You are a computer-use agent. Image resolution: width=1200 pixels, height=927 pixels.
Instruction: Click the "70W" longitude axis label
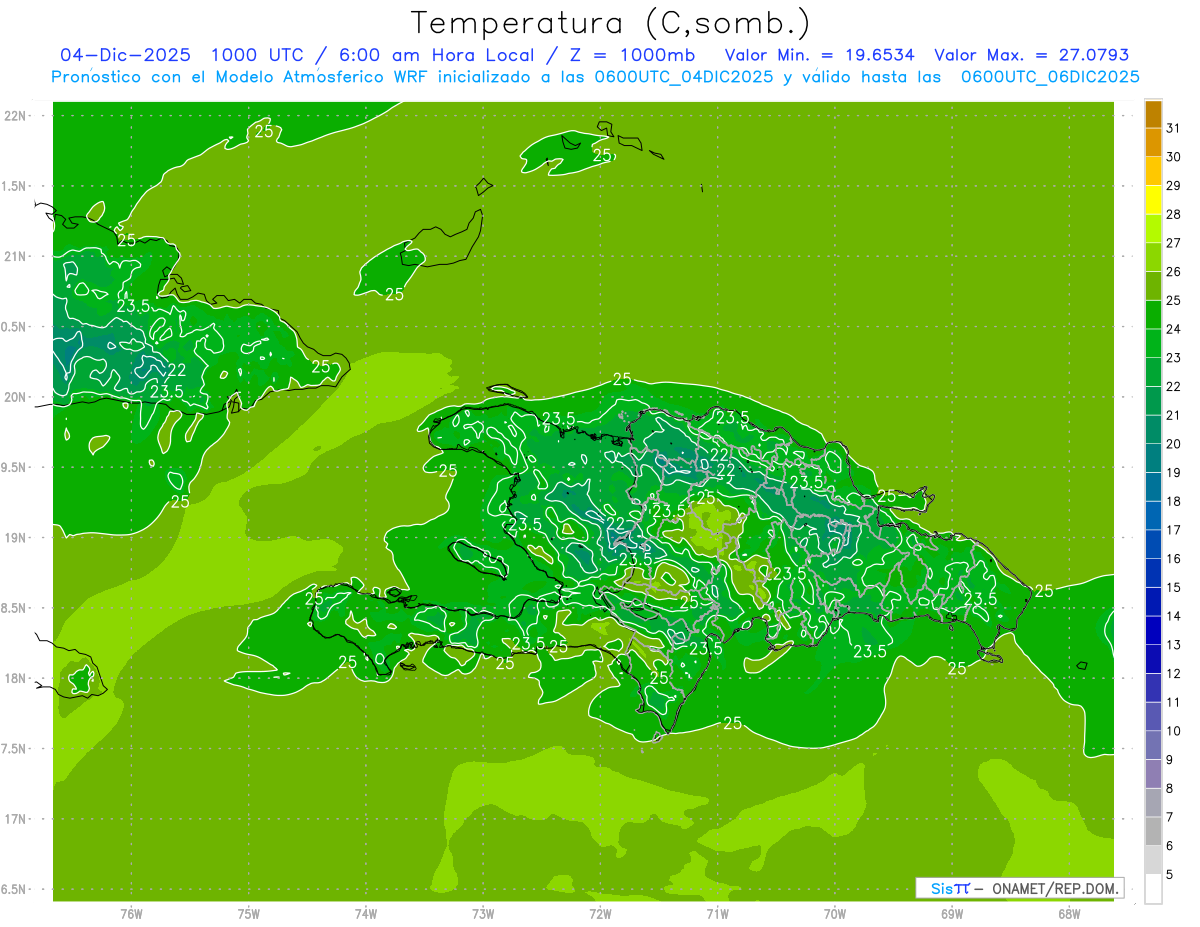[x=835, y=913]
